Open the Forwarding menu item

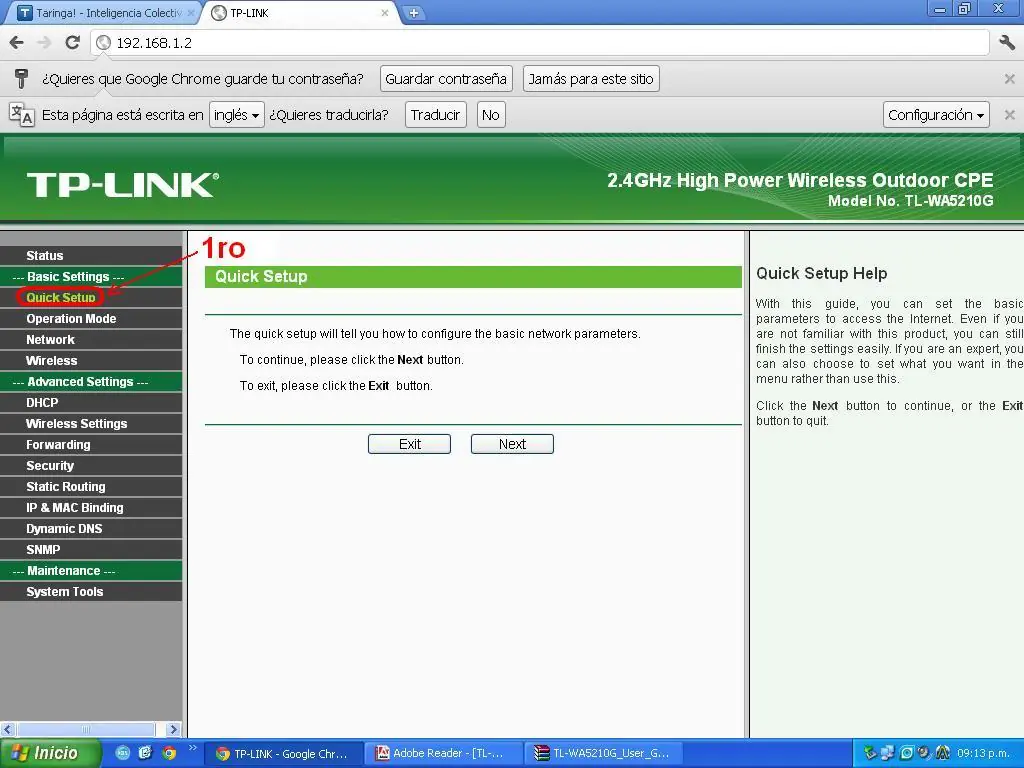coord(91,445)
